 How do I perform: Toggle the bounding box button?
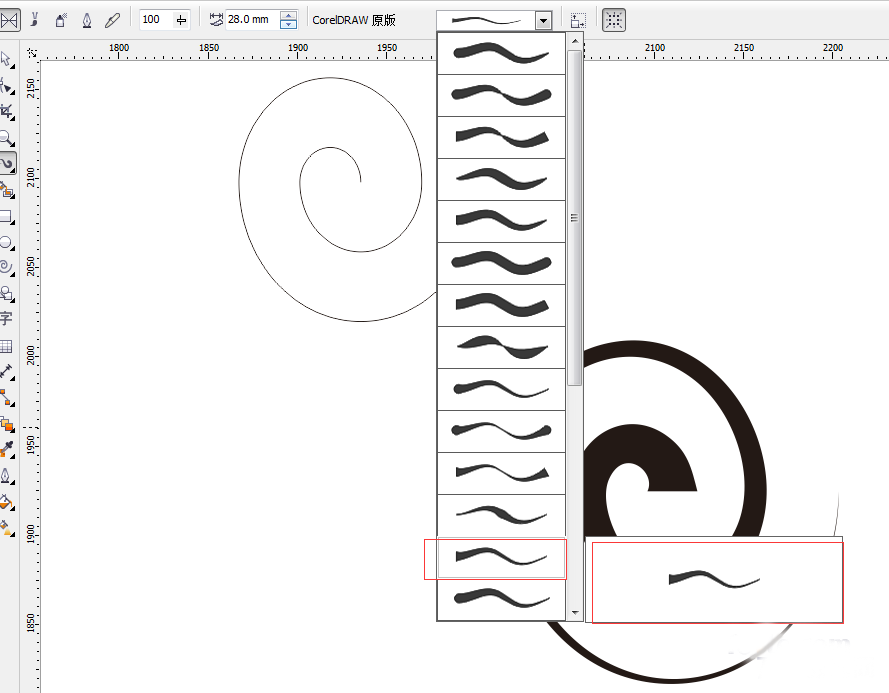point(613,20)
